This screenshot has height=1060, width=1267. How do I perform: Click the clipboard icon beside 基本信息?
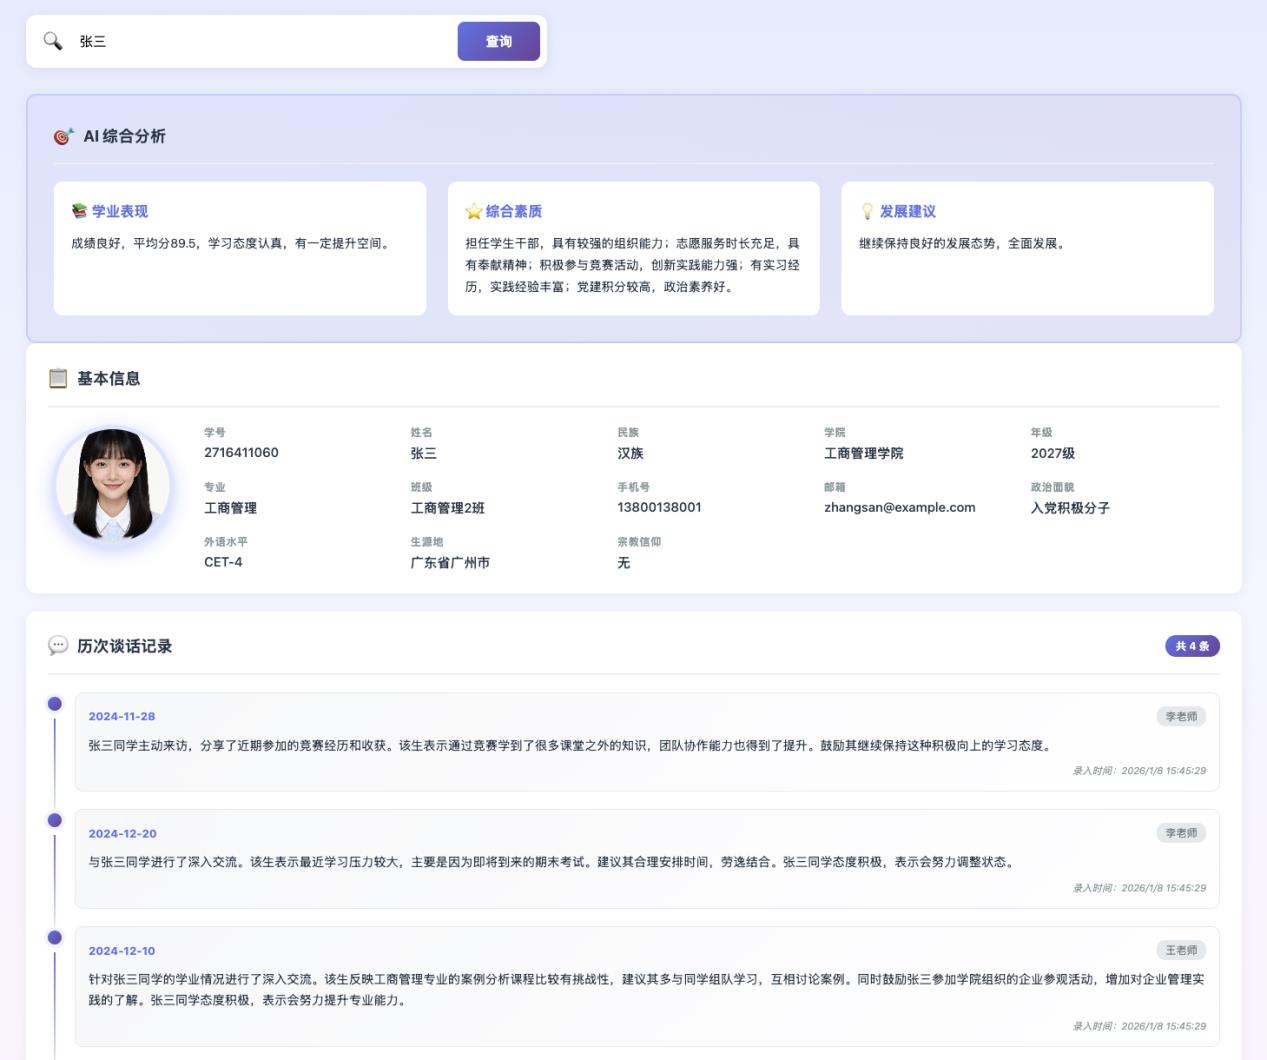(x=58, y=378)
